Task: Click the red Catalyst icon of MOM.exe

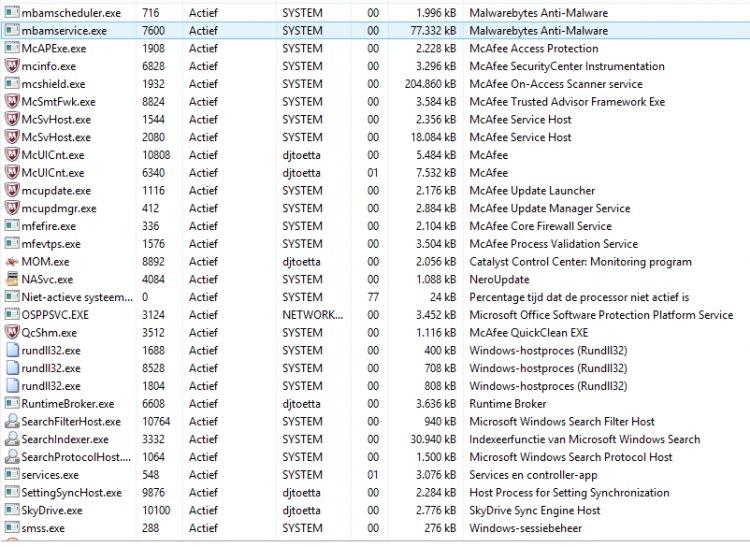Action: coord(11,262)
